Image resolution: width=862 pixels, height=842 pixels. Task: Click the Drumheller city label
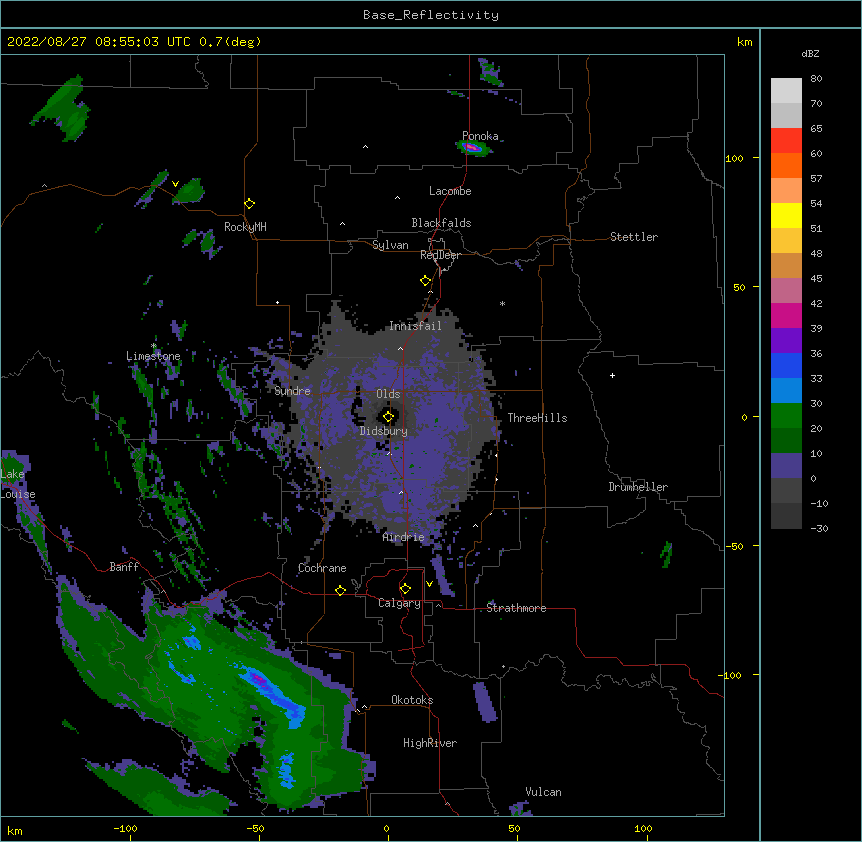638,487
